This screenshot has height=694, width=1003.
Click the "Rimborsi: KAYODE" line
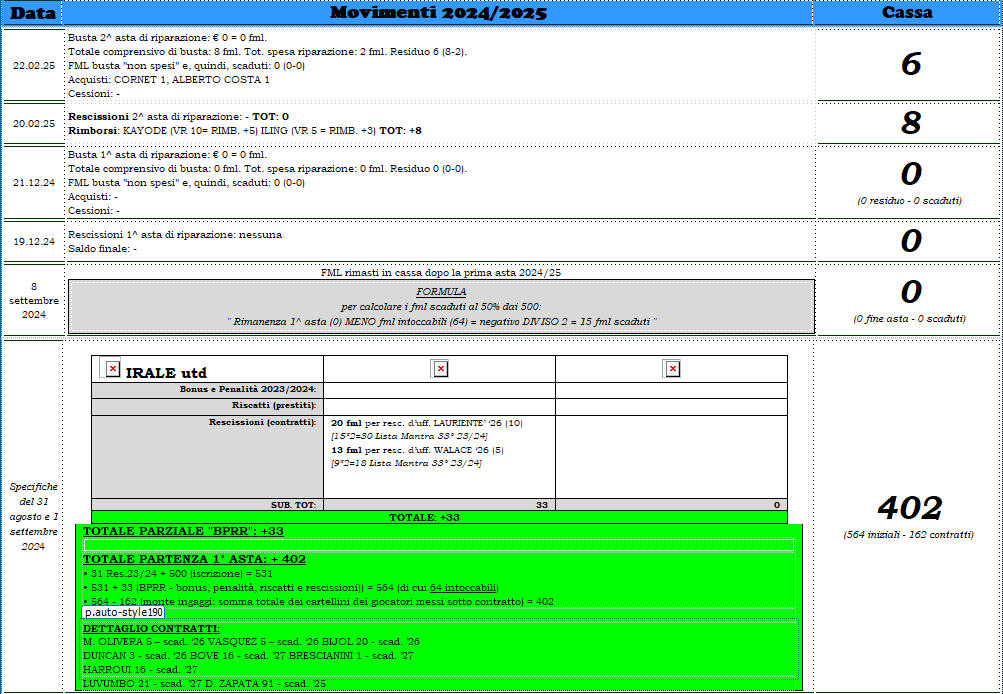(x=244, y=130)
